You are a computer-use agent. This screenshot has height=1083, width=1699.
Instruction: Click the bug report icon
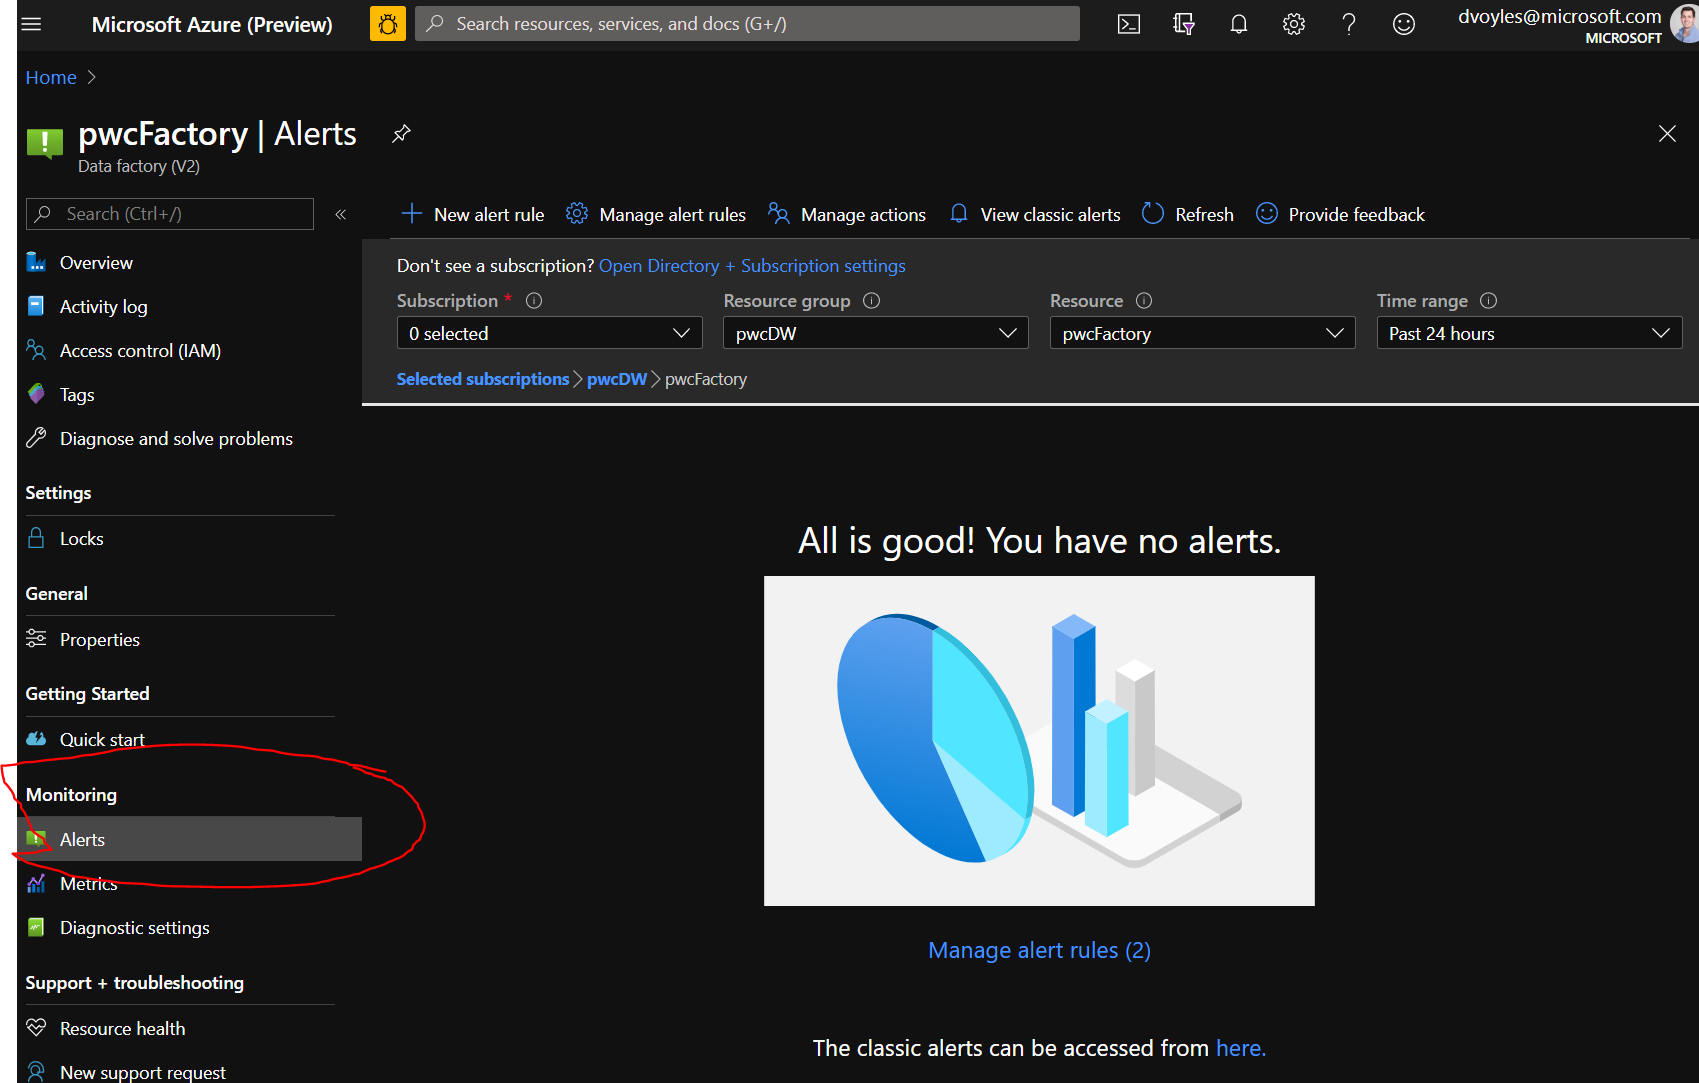[387, 24]
